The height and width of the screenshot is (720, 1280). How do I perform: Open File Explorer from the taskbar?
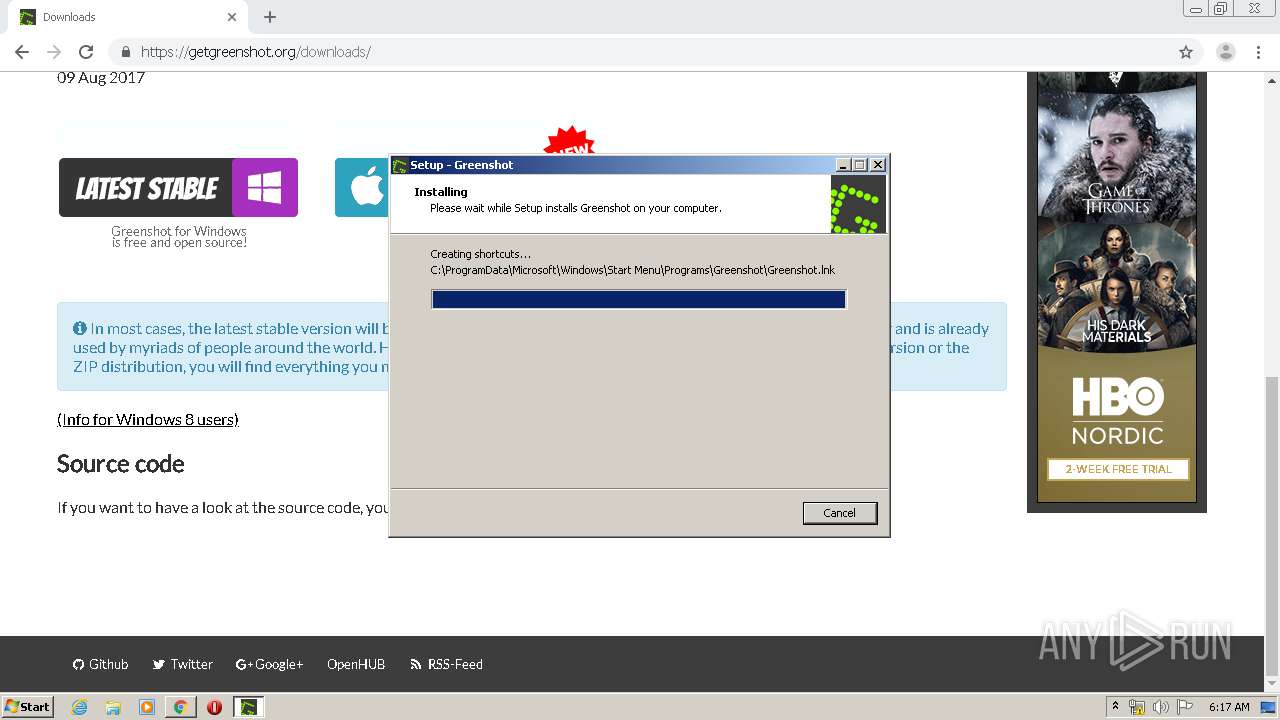pos(113,707)
